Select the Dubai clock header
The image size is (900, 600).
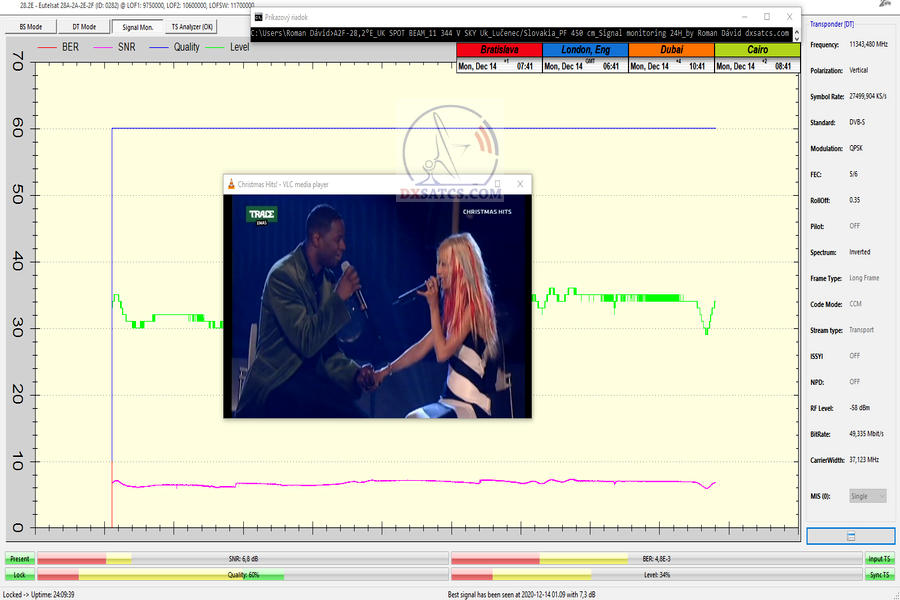click(x=671, y=50)
